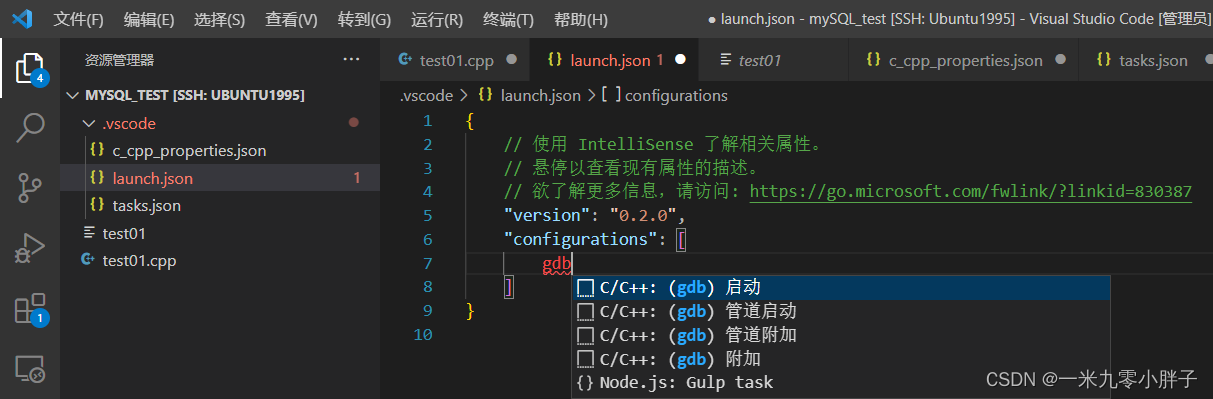Image resolution: width=1213 pixels, height=399 pixels.
Task: Open the Explorer panel more actions ellipsis
Action: 351,60
